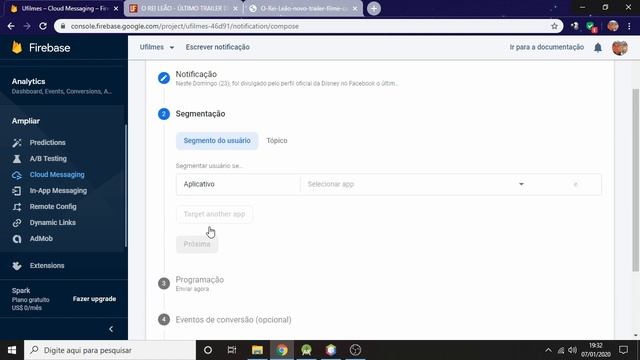Open Ir para a documentação link
This screenshot has width=640, height=360.
pyautogui.click(x=547, y=47)
